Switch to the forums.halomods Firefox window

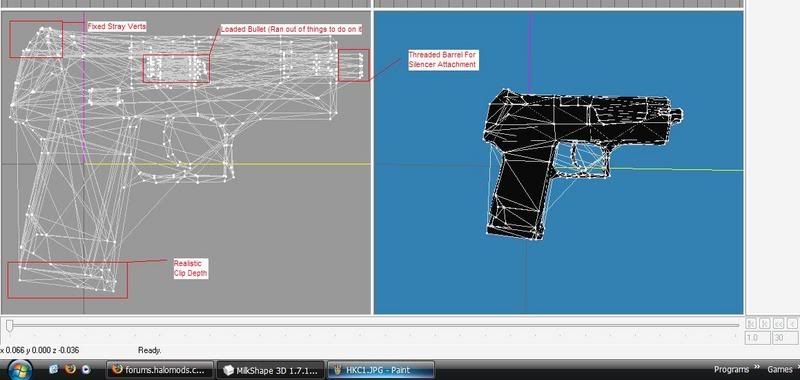click(x=161, y=370)
